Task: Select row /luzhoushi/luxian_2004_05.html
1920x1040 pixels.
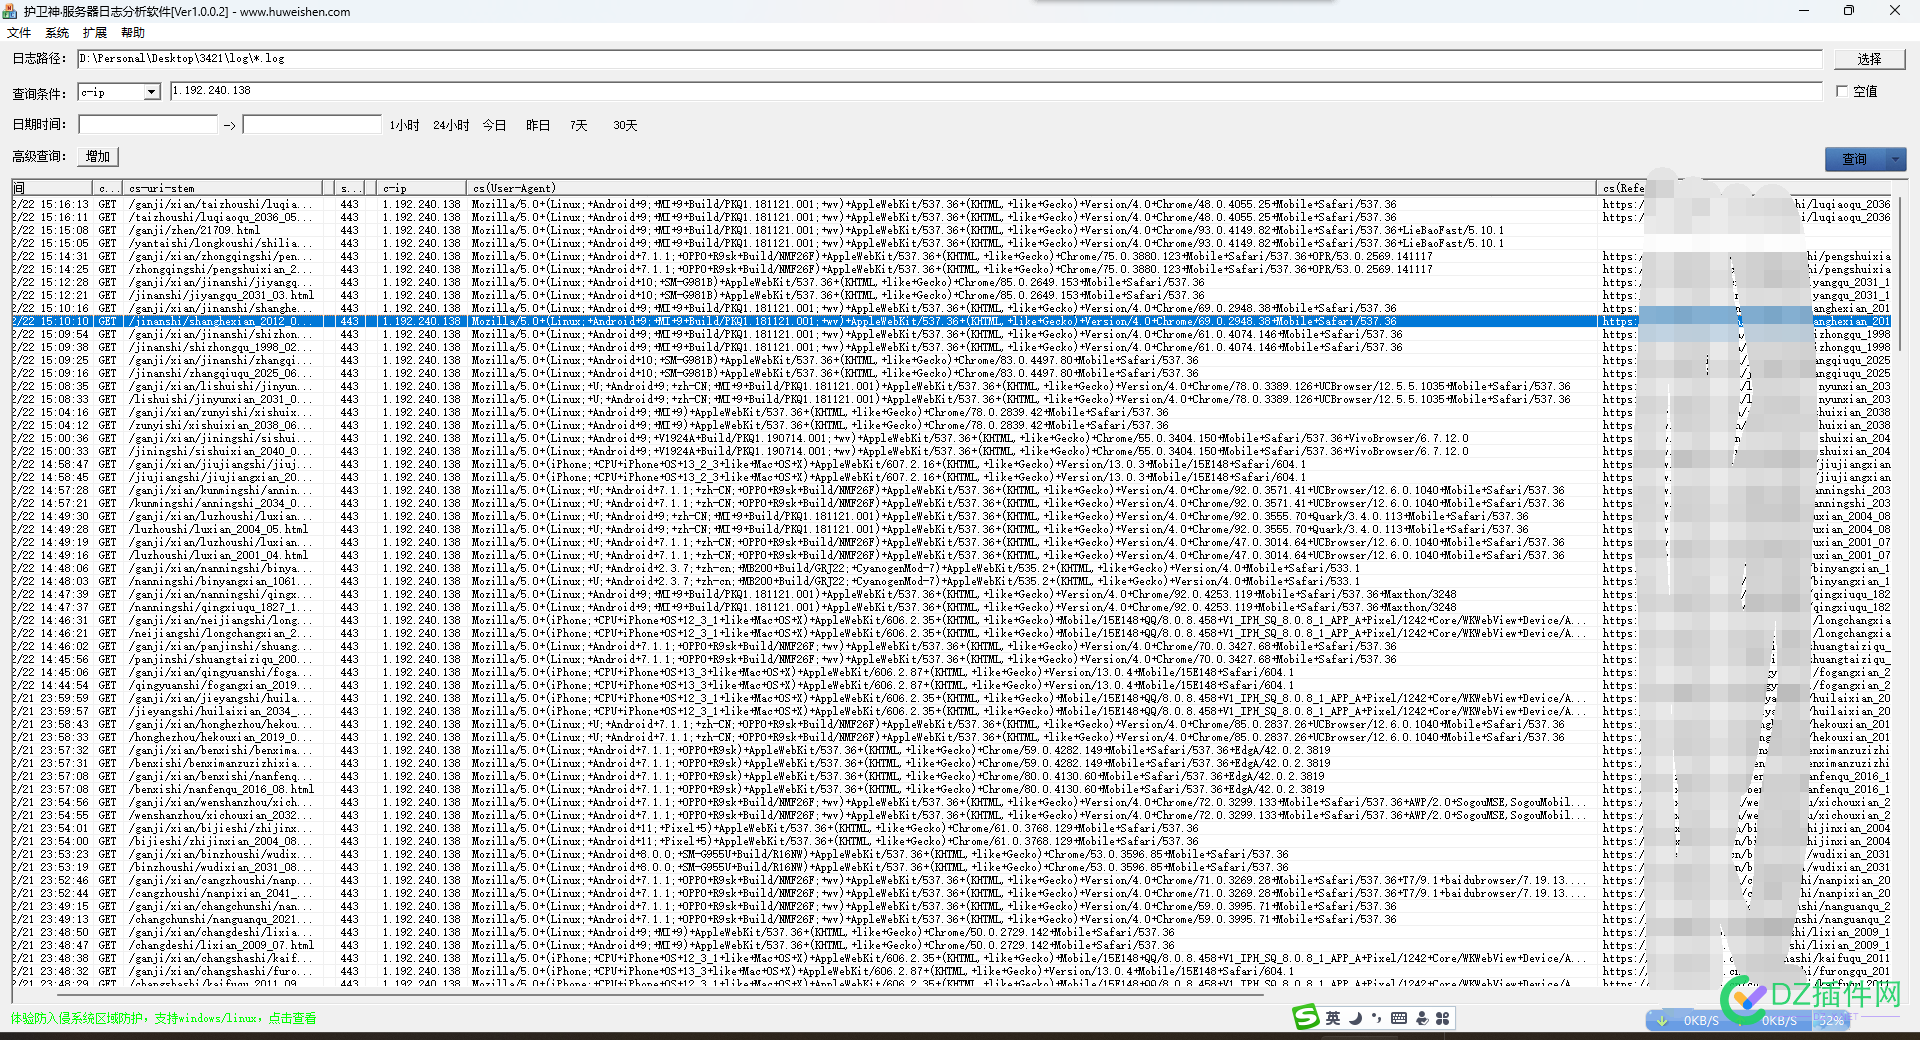Action: coord(951,529)
